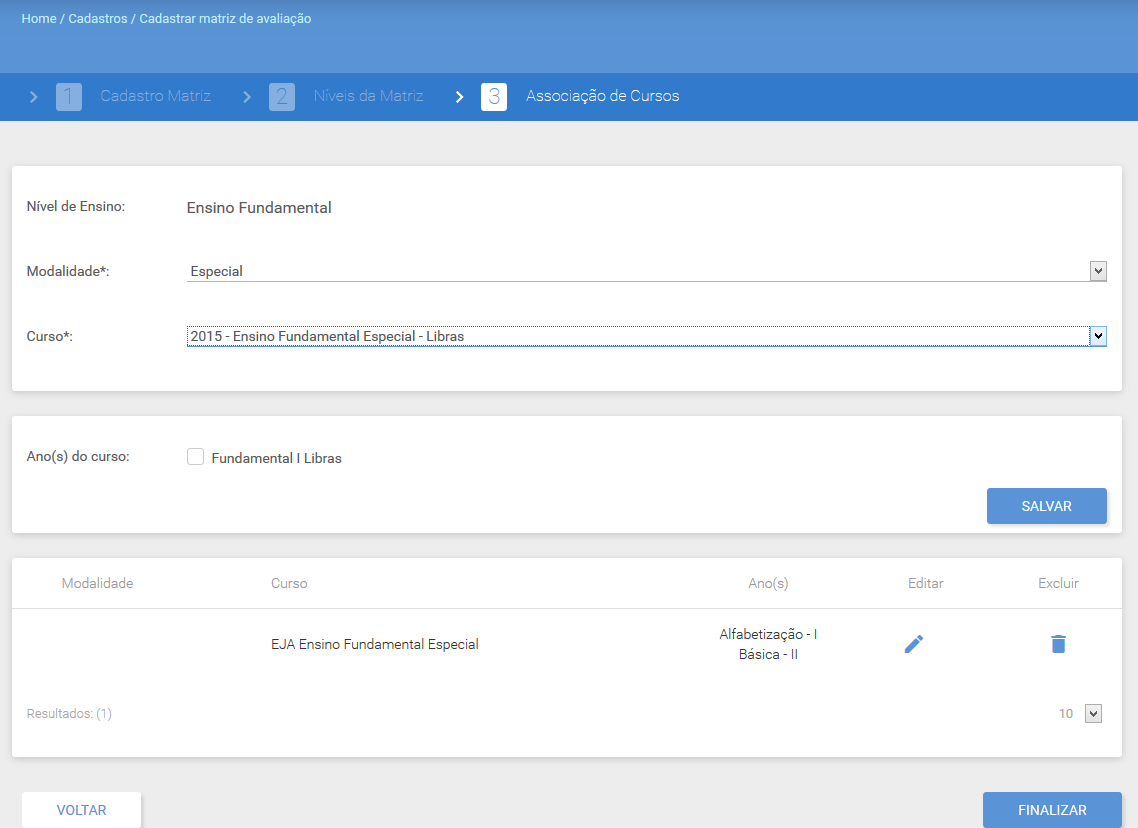Viewport: 1138px width, 828px height.
Task: Click the step 3 number badge
Action: (494, 97)
